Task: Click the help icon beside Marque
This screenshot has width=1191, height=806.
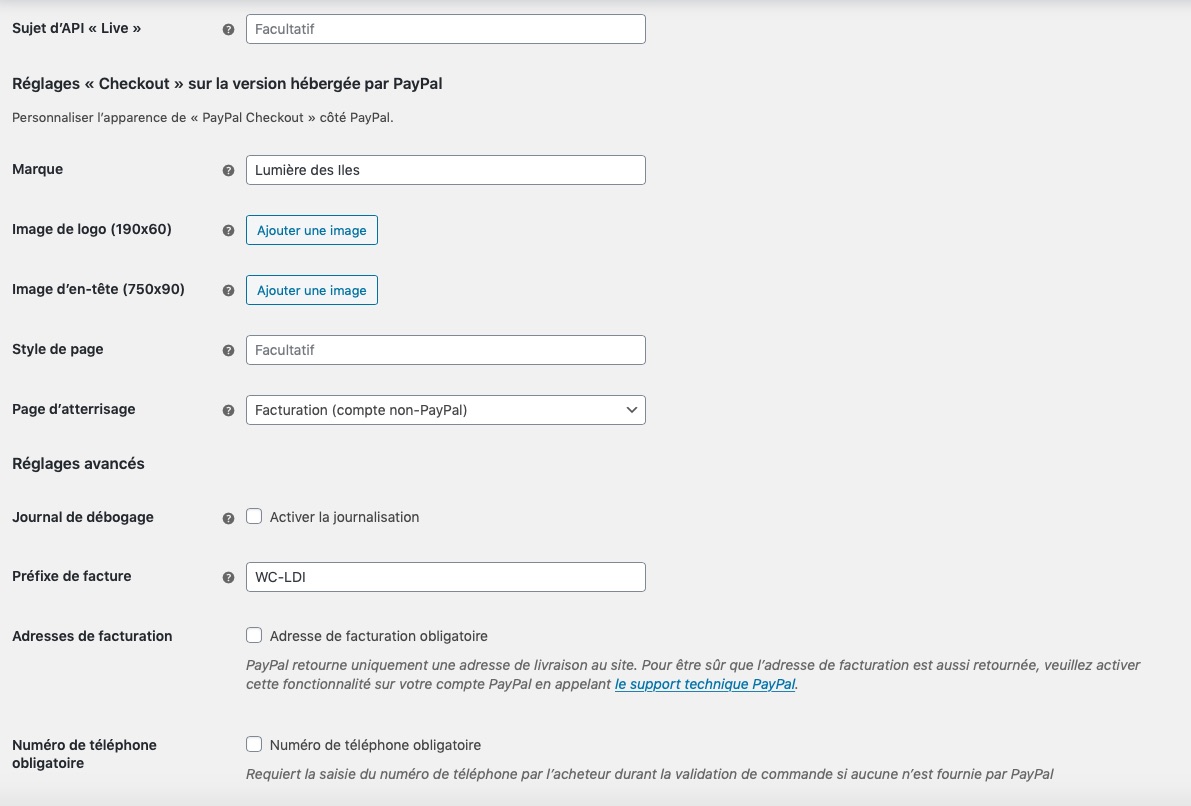Action: click(x=228, y=170)
